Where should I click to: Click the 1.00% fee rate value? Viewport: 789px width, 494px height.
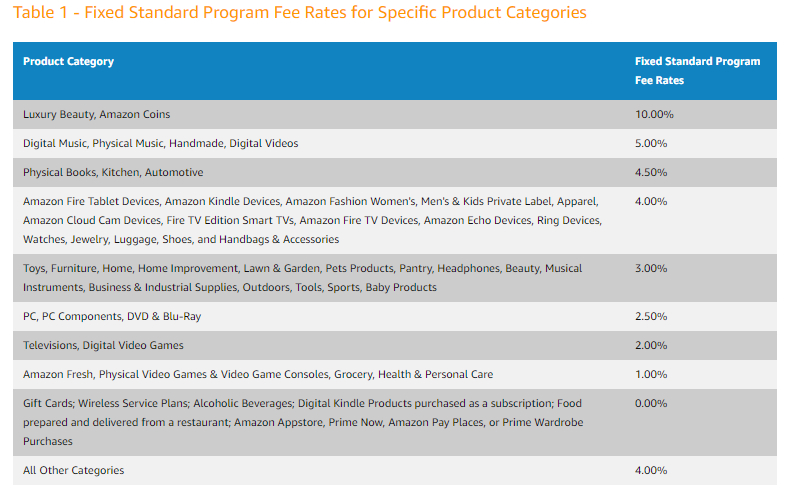click(x=651, y=374)
